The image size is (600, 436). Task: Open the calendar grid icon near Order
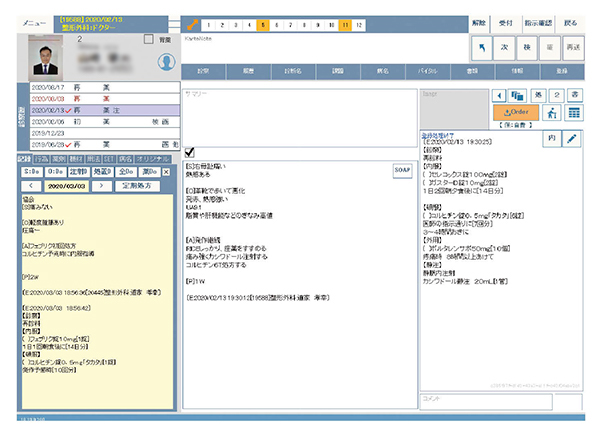[575, 113]
